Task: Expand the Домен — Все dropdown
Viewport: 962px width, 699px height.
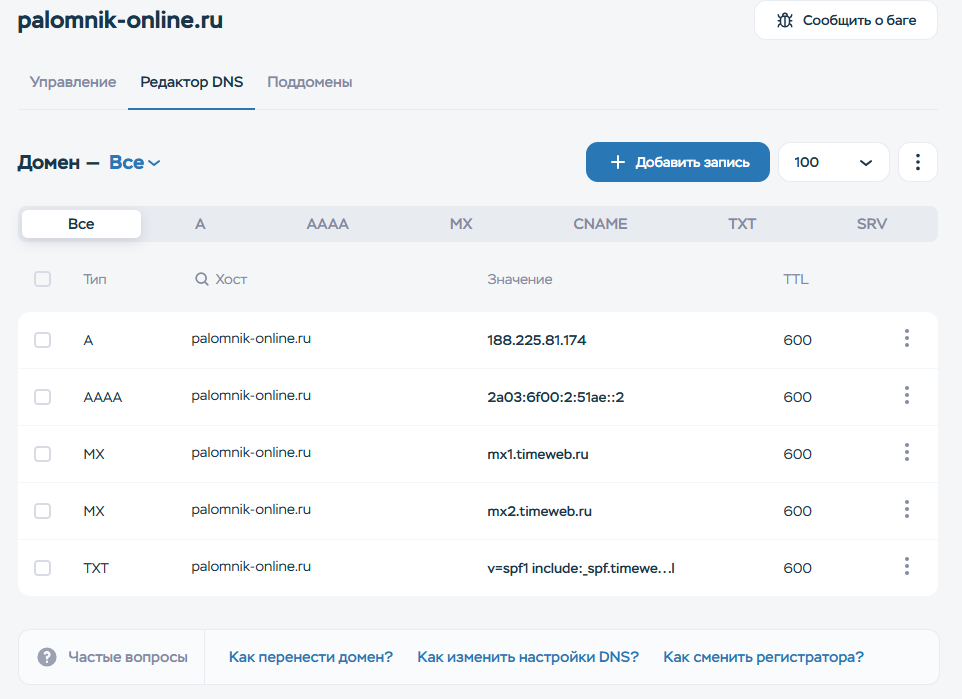Action: click(x=134, y=163)
